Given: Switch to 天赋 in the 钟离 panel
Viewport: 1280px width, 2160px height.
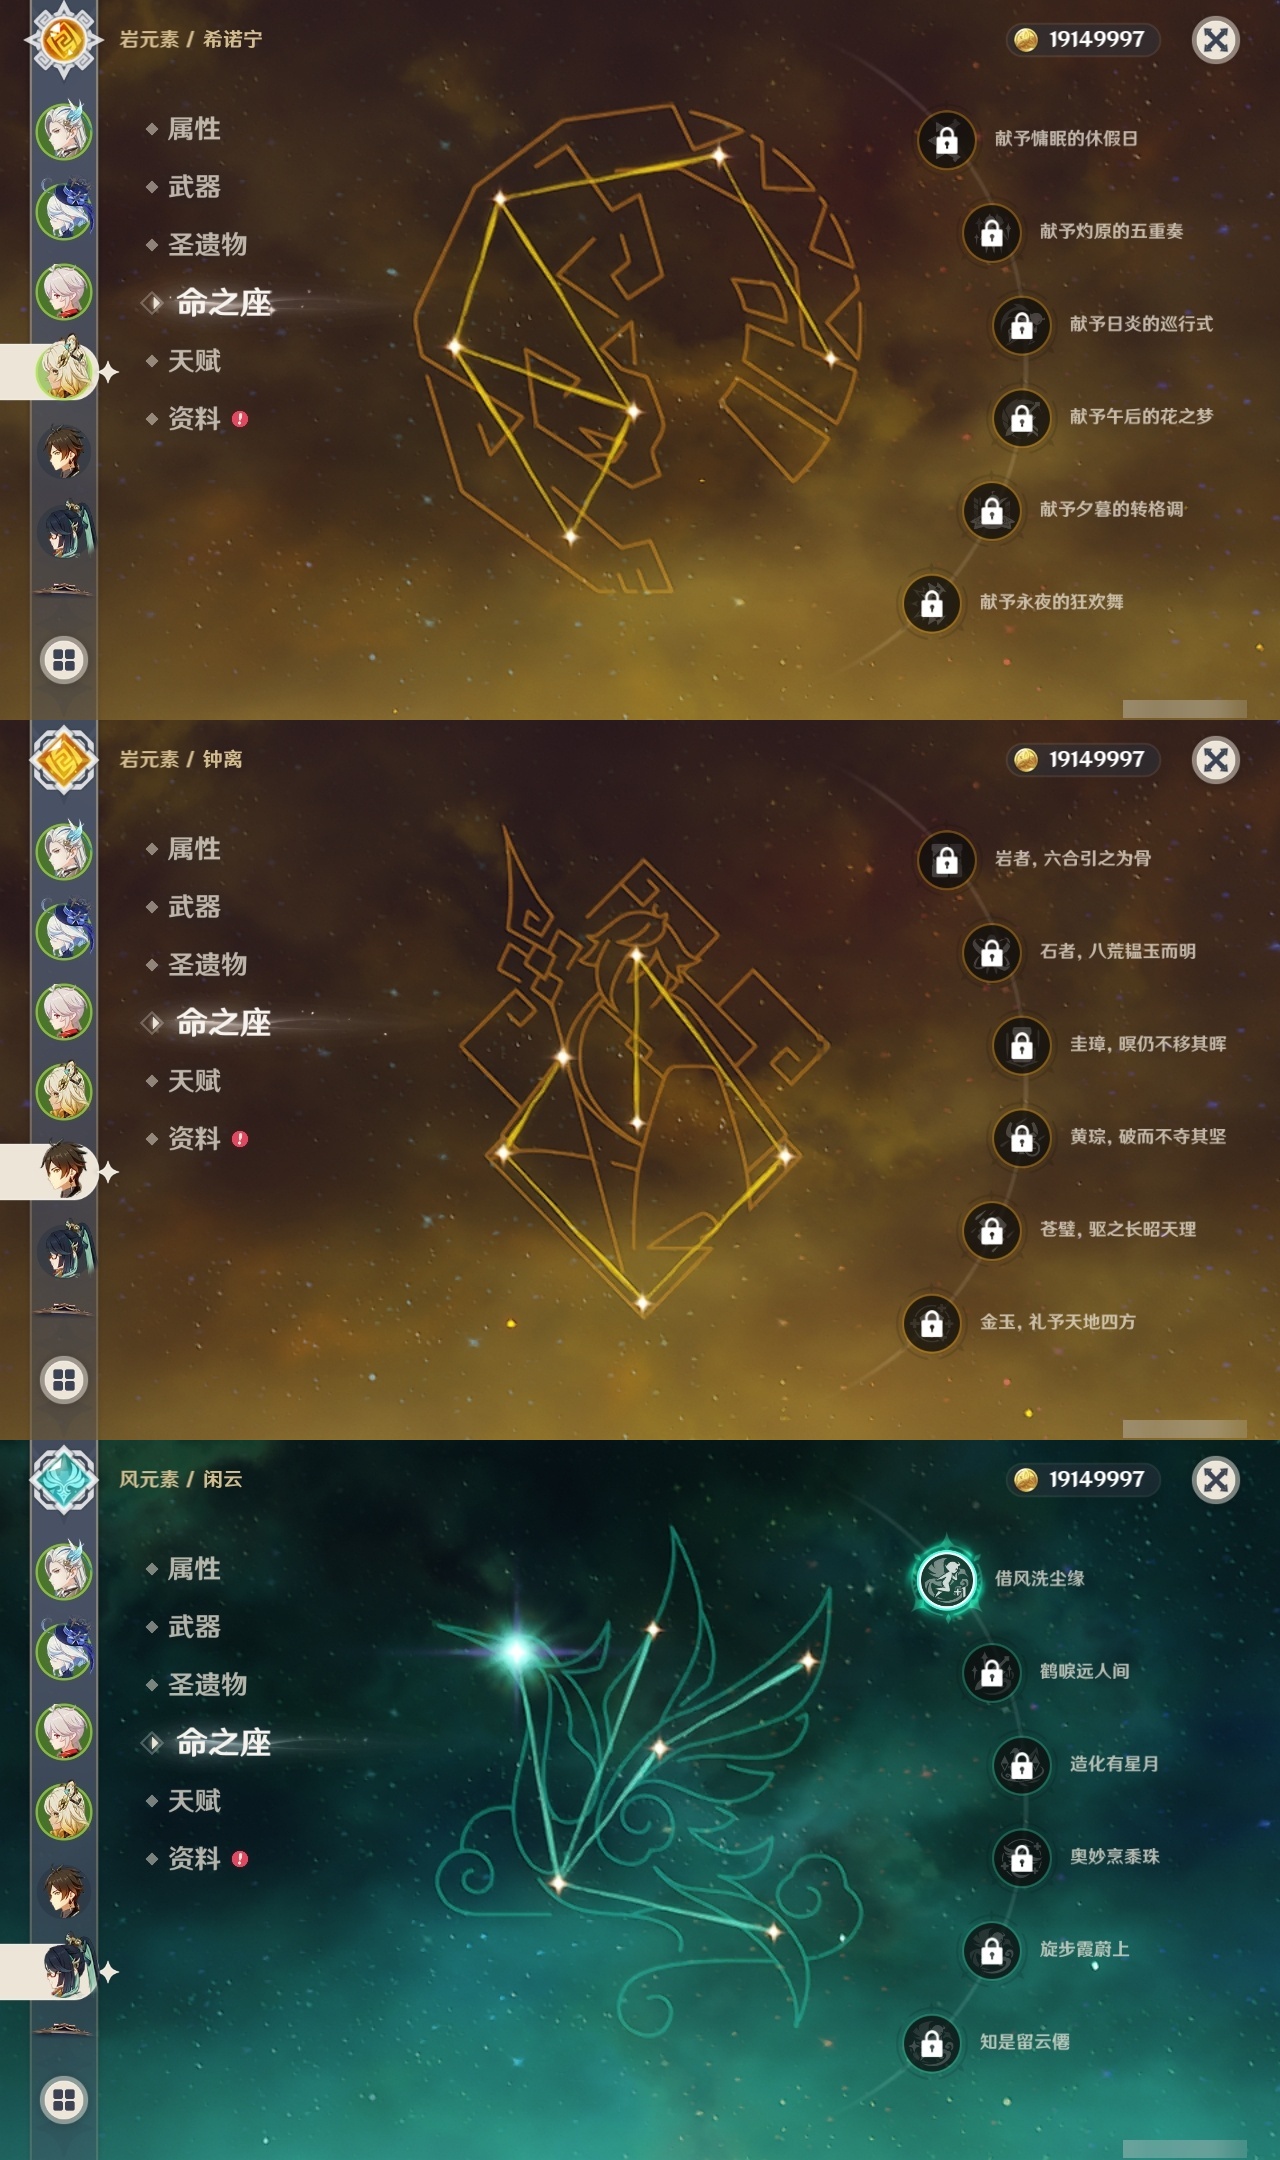Looking at the screenshot, I should pyautogui.click(x=194, y=1081).
